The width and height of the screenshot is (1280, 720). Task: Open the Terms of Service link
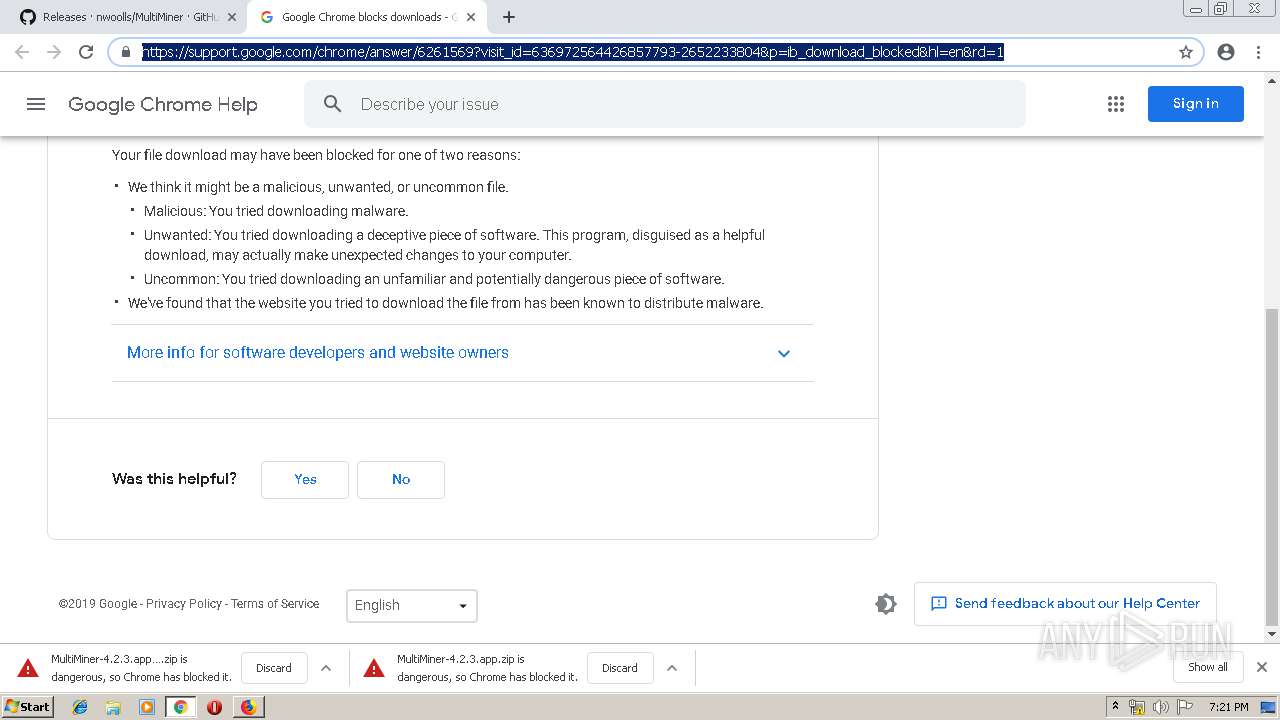tap(275, 604)
